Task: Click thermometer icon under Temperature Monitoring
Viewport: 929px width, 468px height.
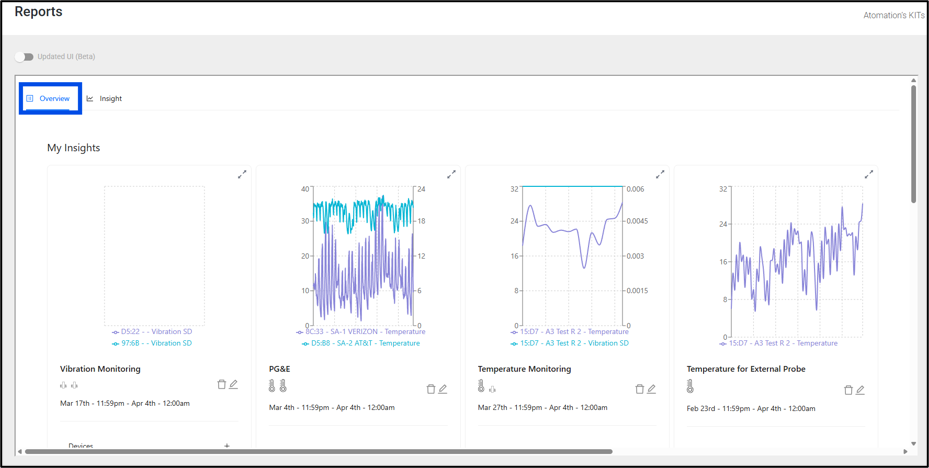Action: coord(481,386)
